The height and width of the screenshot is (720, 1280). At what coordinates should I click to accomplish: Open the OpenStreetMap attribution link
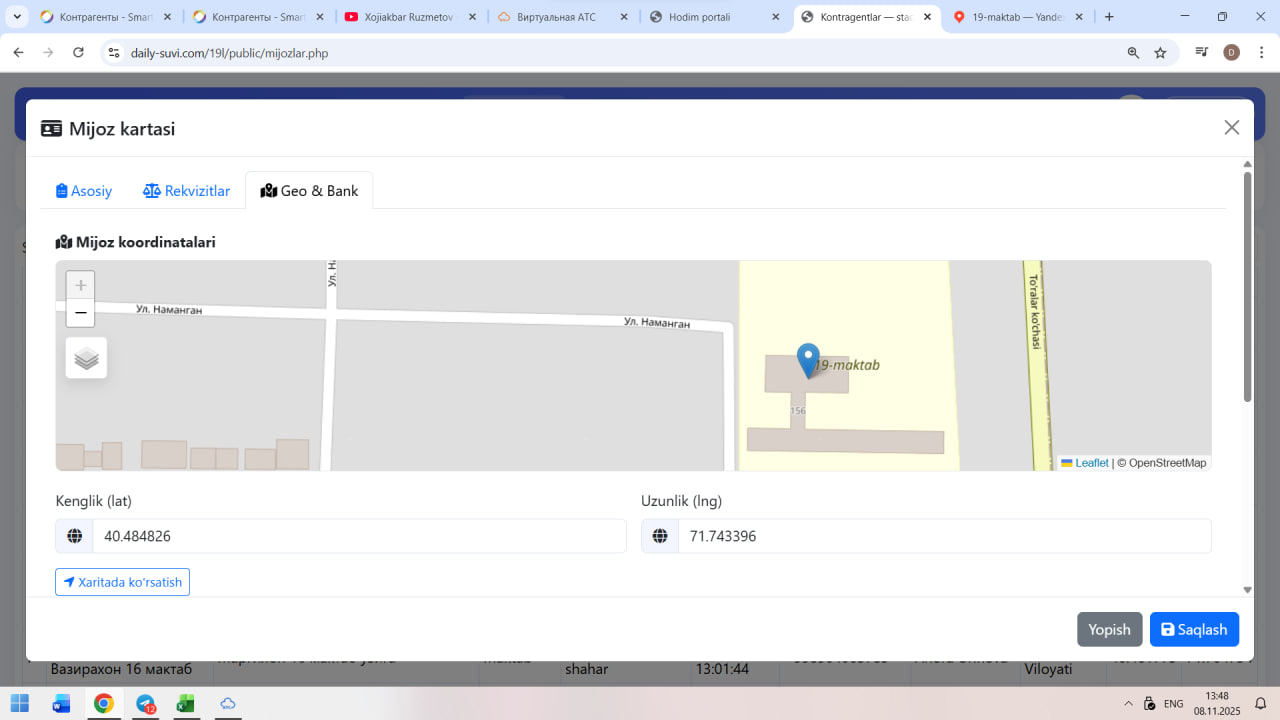tap(1167, 463)
